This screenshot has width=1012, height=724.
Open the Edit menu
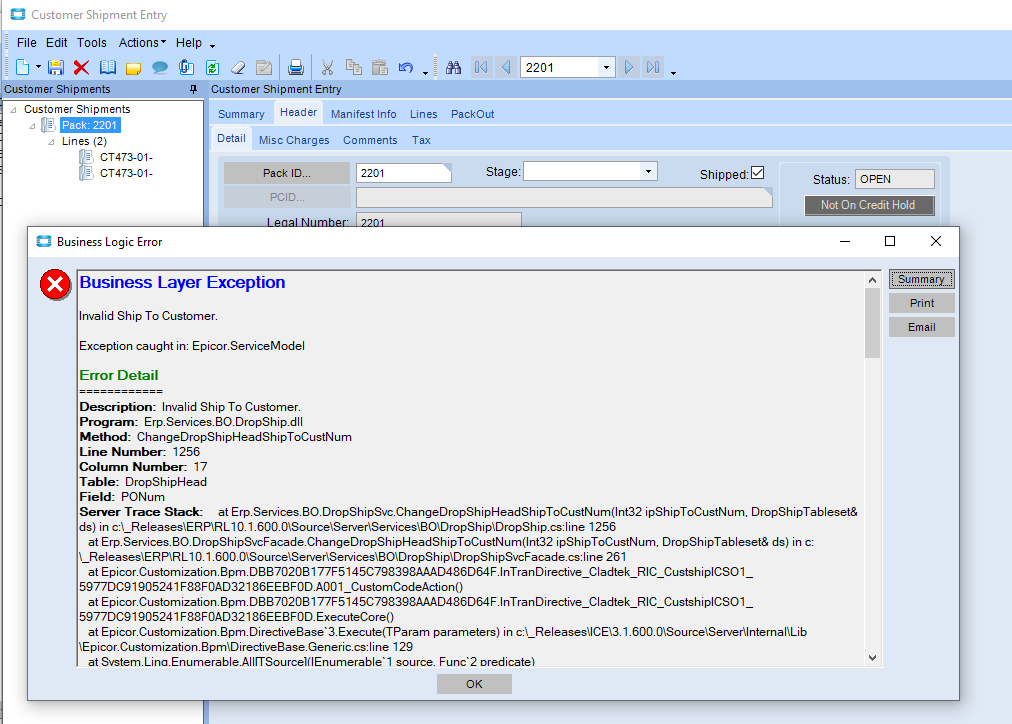[x=57, y=43]
